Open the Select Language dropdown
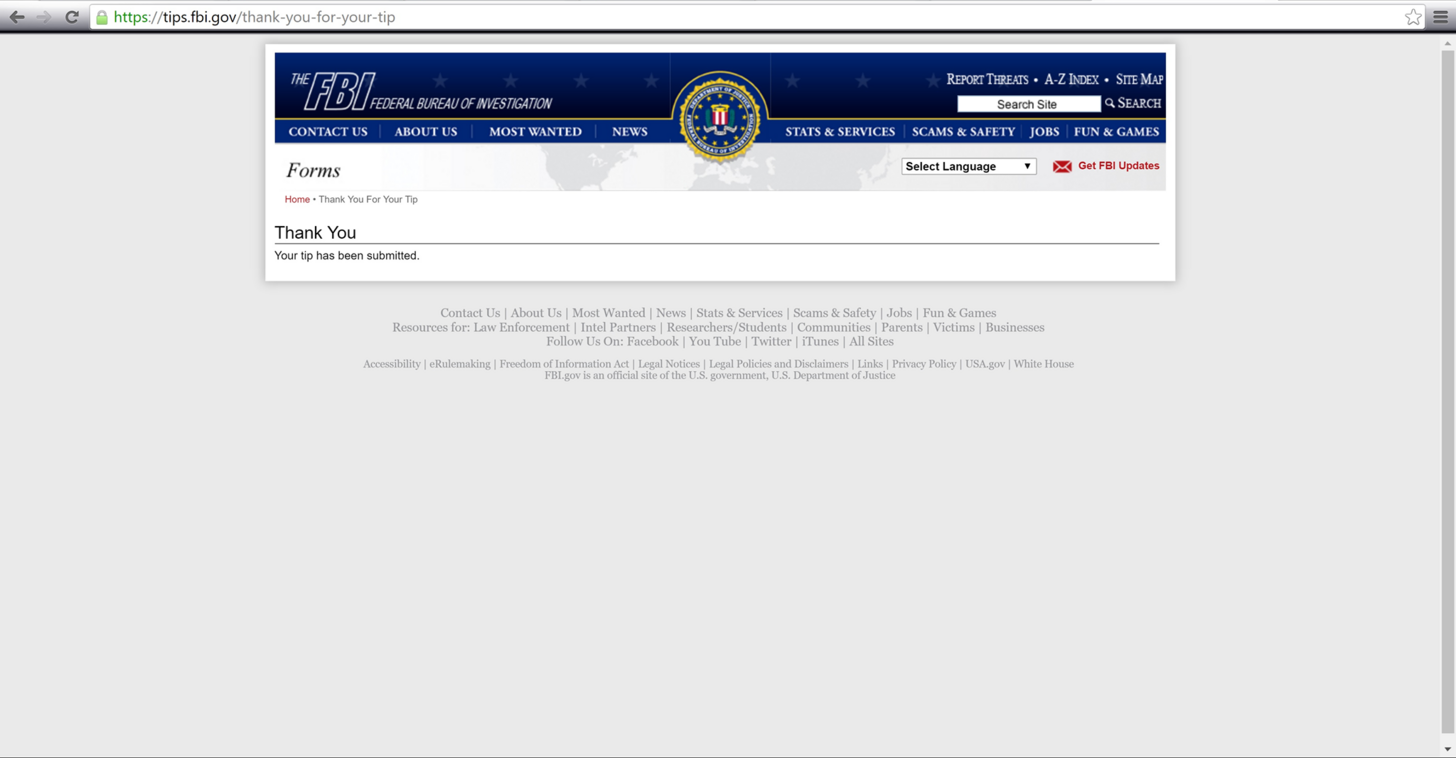The height and width of the screenshot is (758, 1456). (969, 166)
